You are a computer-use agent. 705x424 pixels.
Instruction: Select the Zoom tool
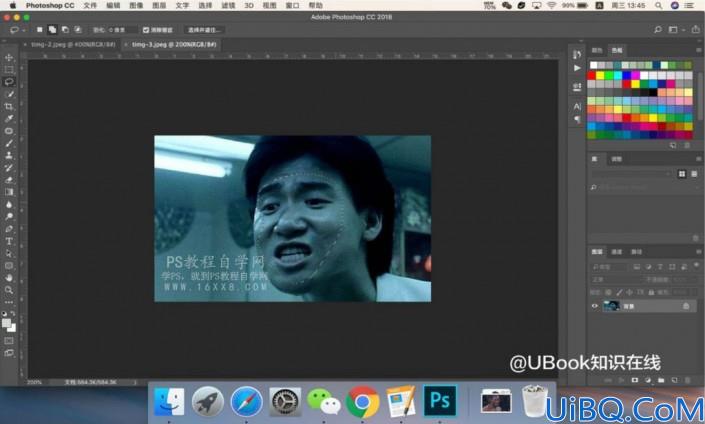point(9,290)
